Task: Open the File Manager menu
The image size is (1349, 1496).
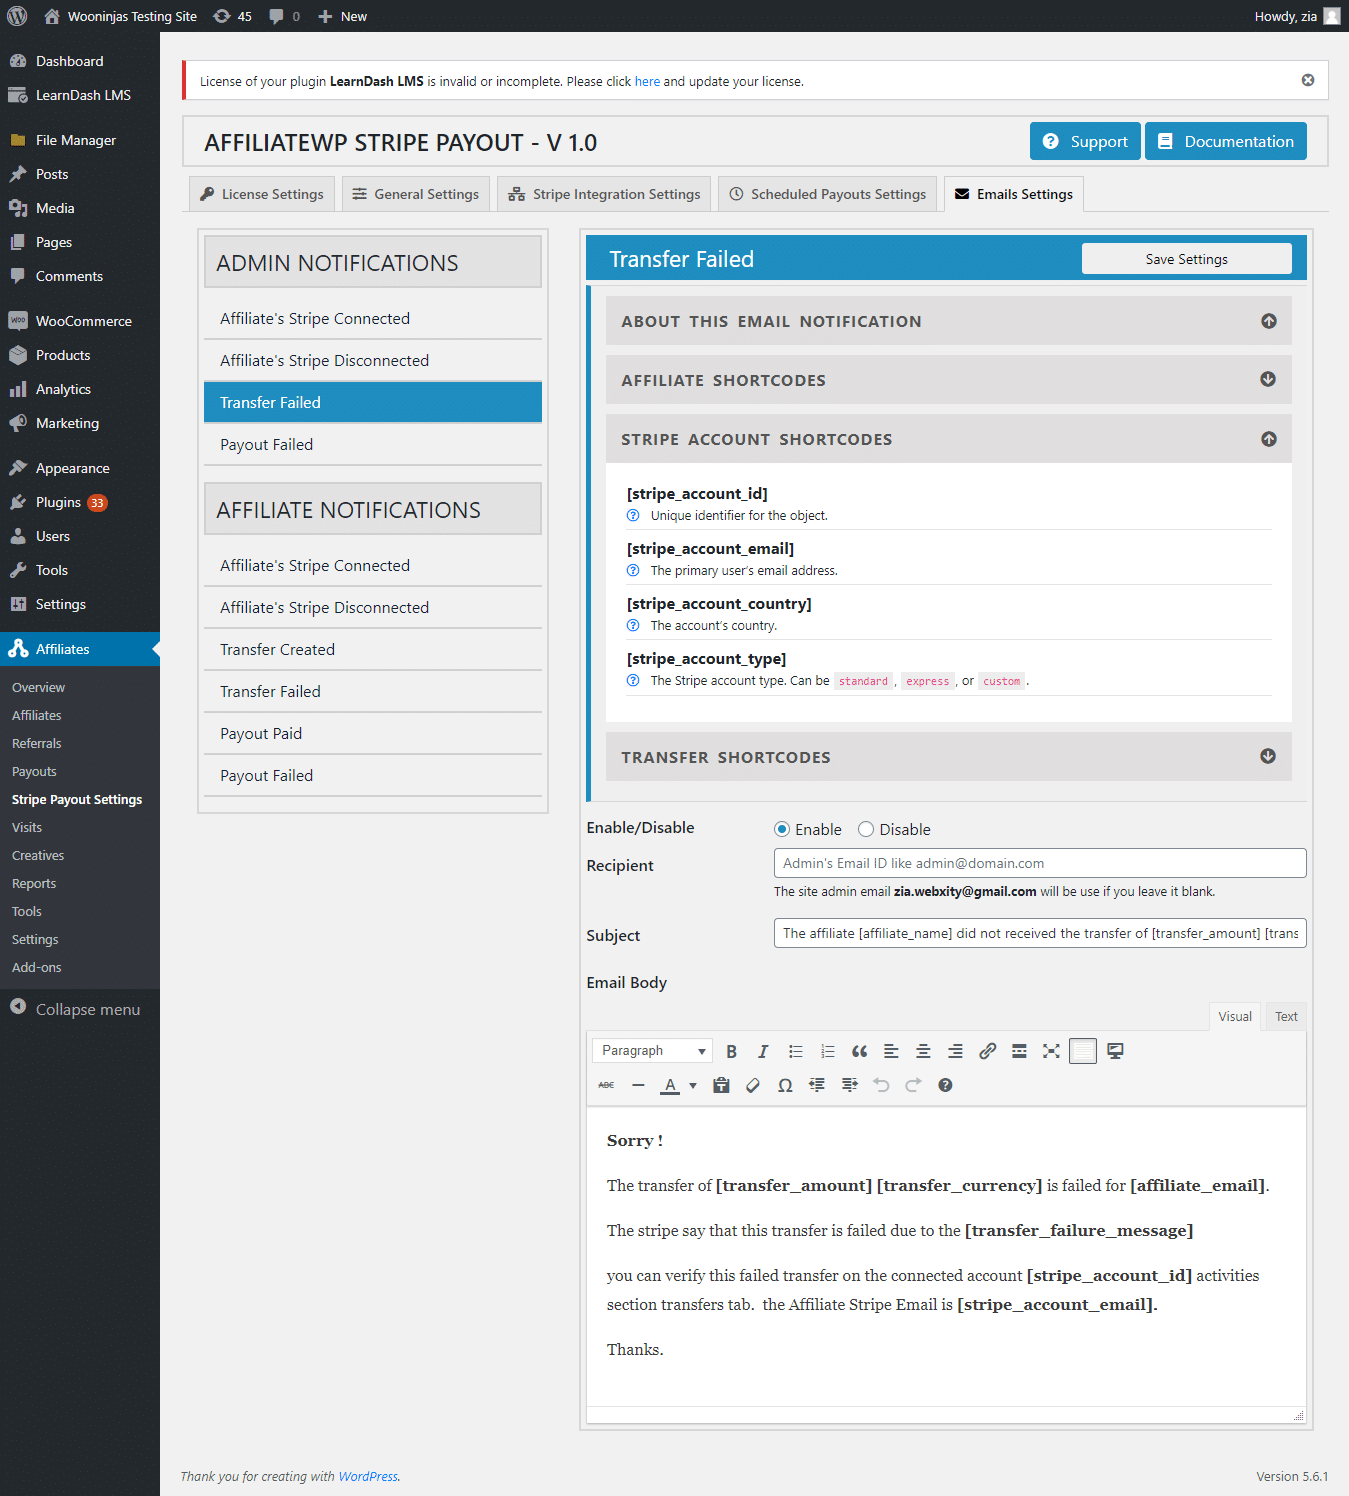Action: [x=80, y=140]
